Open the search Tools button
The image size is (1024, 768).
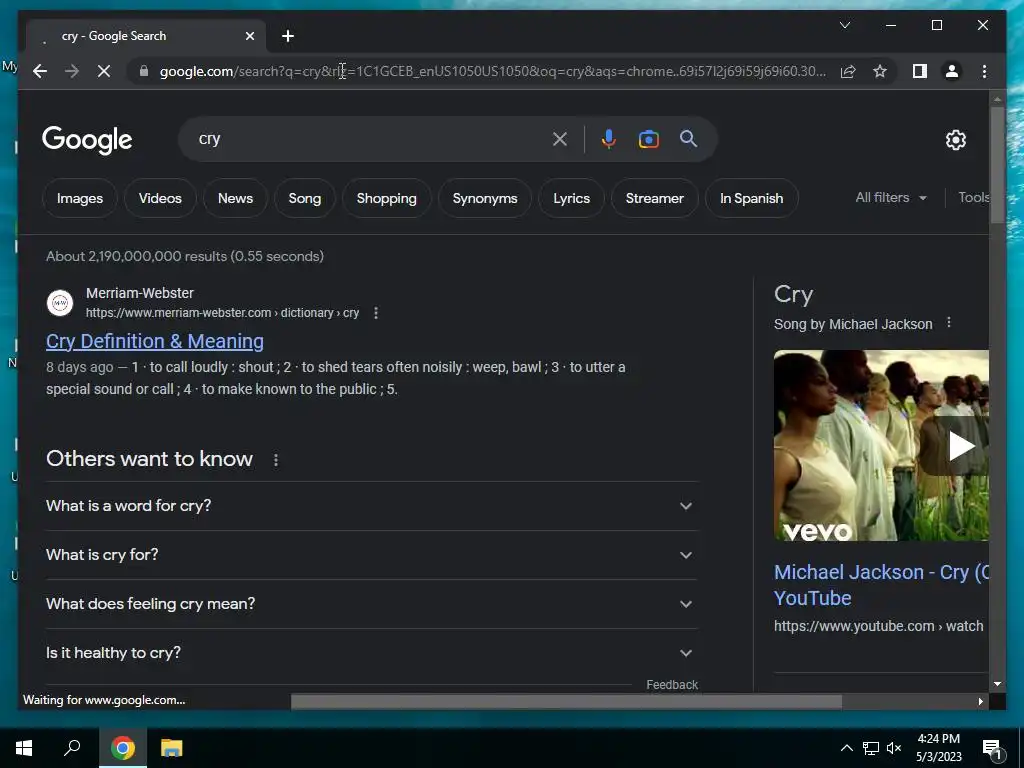point(973,197)
